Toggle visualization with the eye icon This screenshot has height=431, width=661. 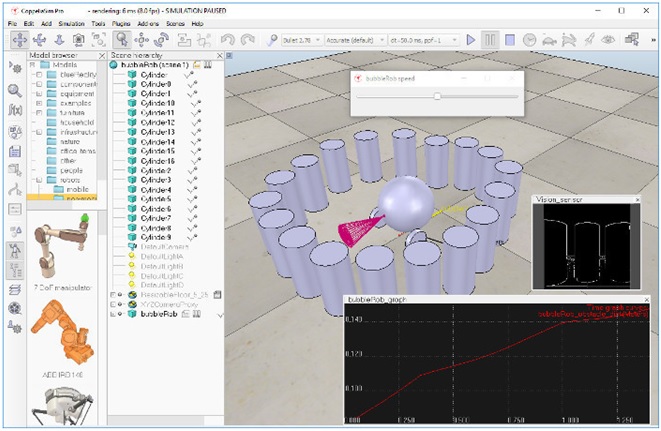[x=608, y=40]
